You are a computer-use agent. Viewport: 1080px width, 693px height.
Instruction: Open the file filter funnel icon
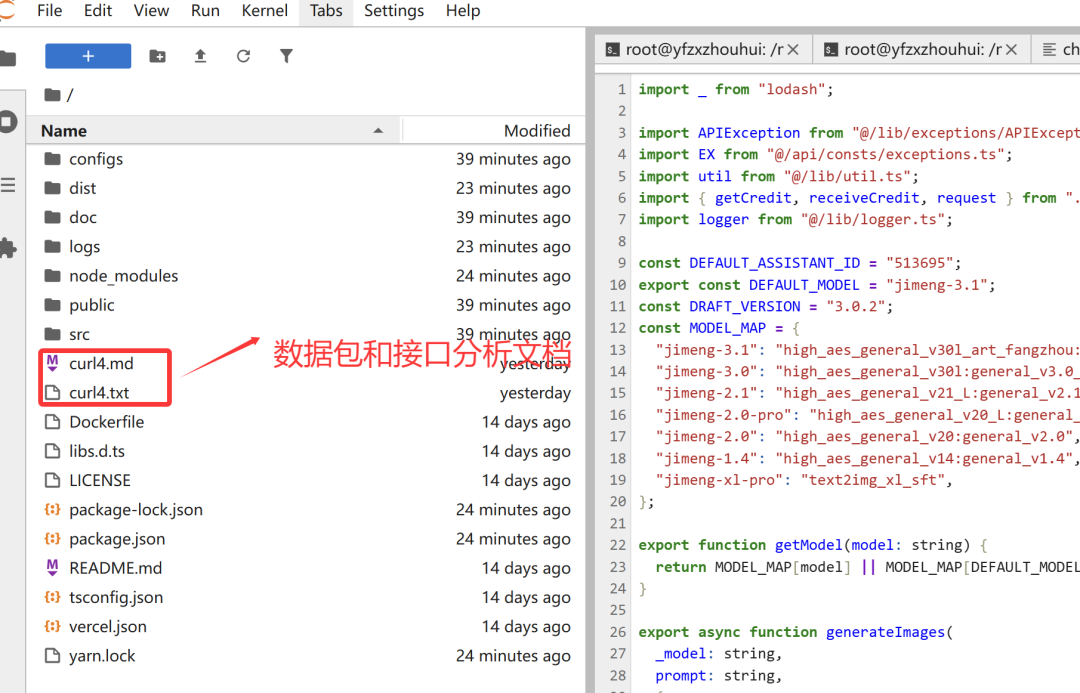[286, 56]
